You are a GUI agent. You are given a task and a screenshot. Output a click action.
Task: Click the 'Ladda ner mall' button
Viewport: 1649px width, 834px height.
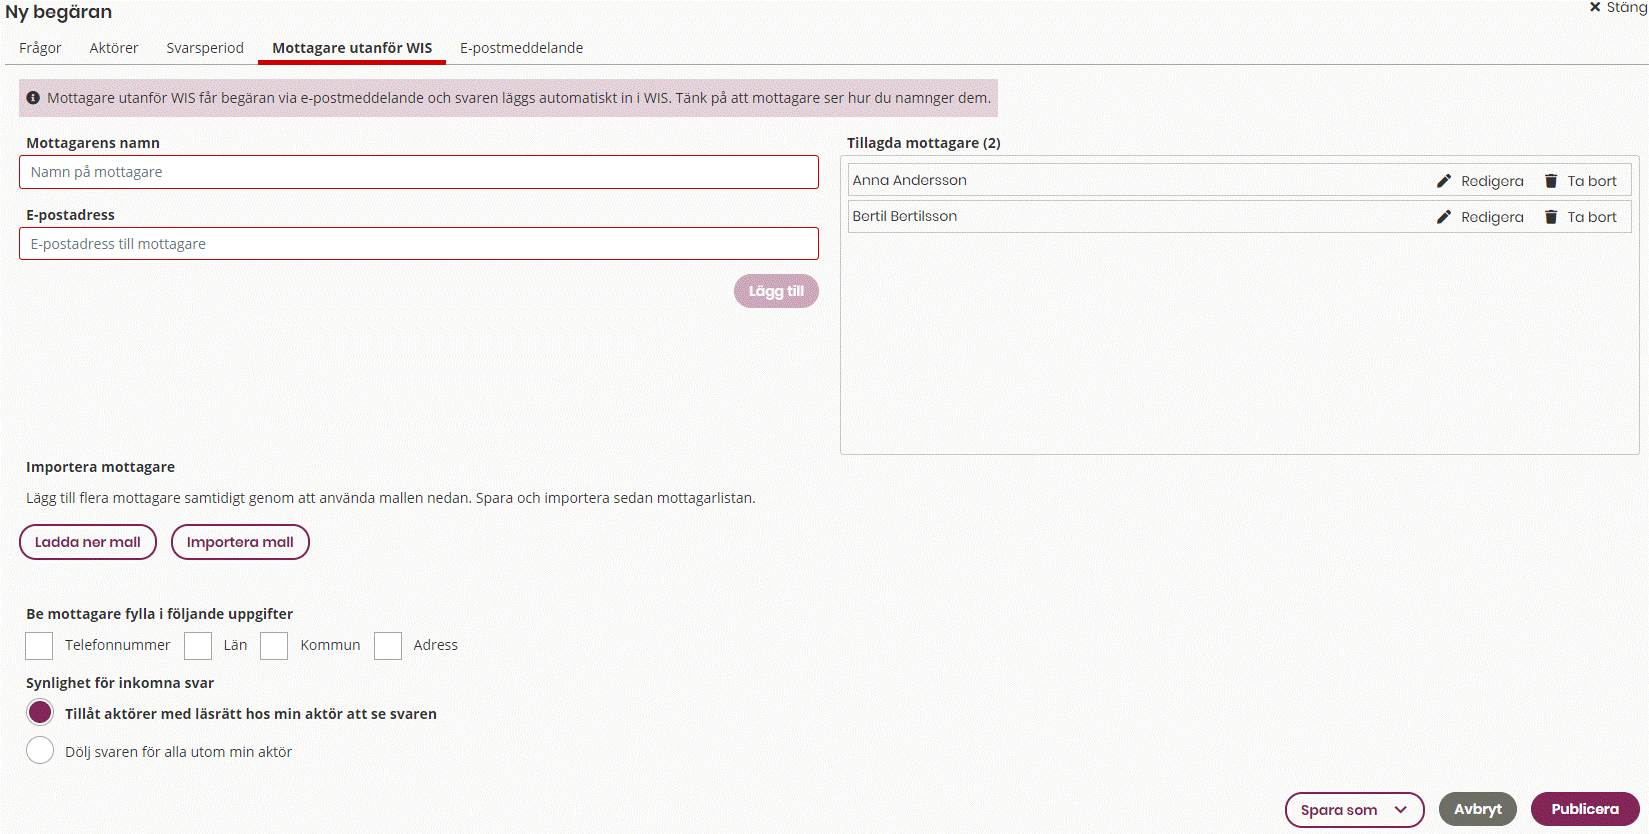pyautogui.click(x=88, y=542)
